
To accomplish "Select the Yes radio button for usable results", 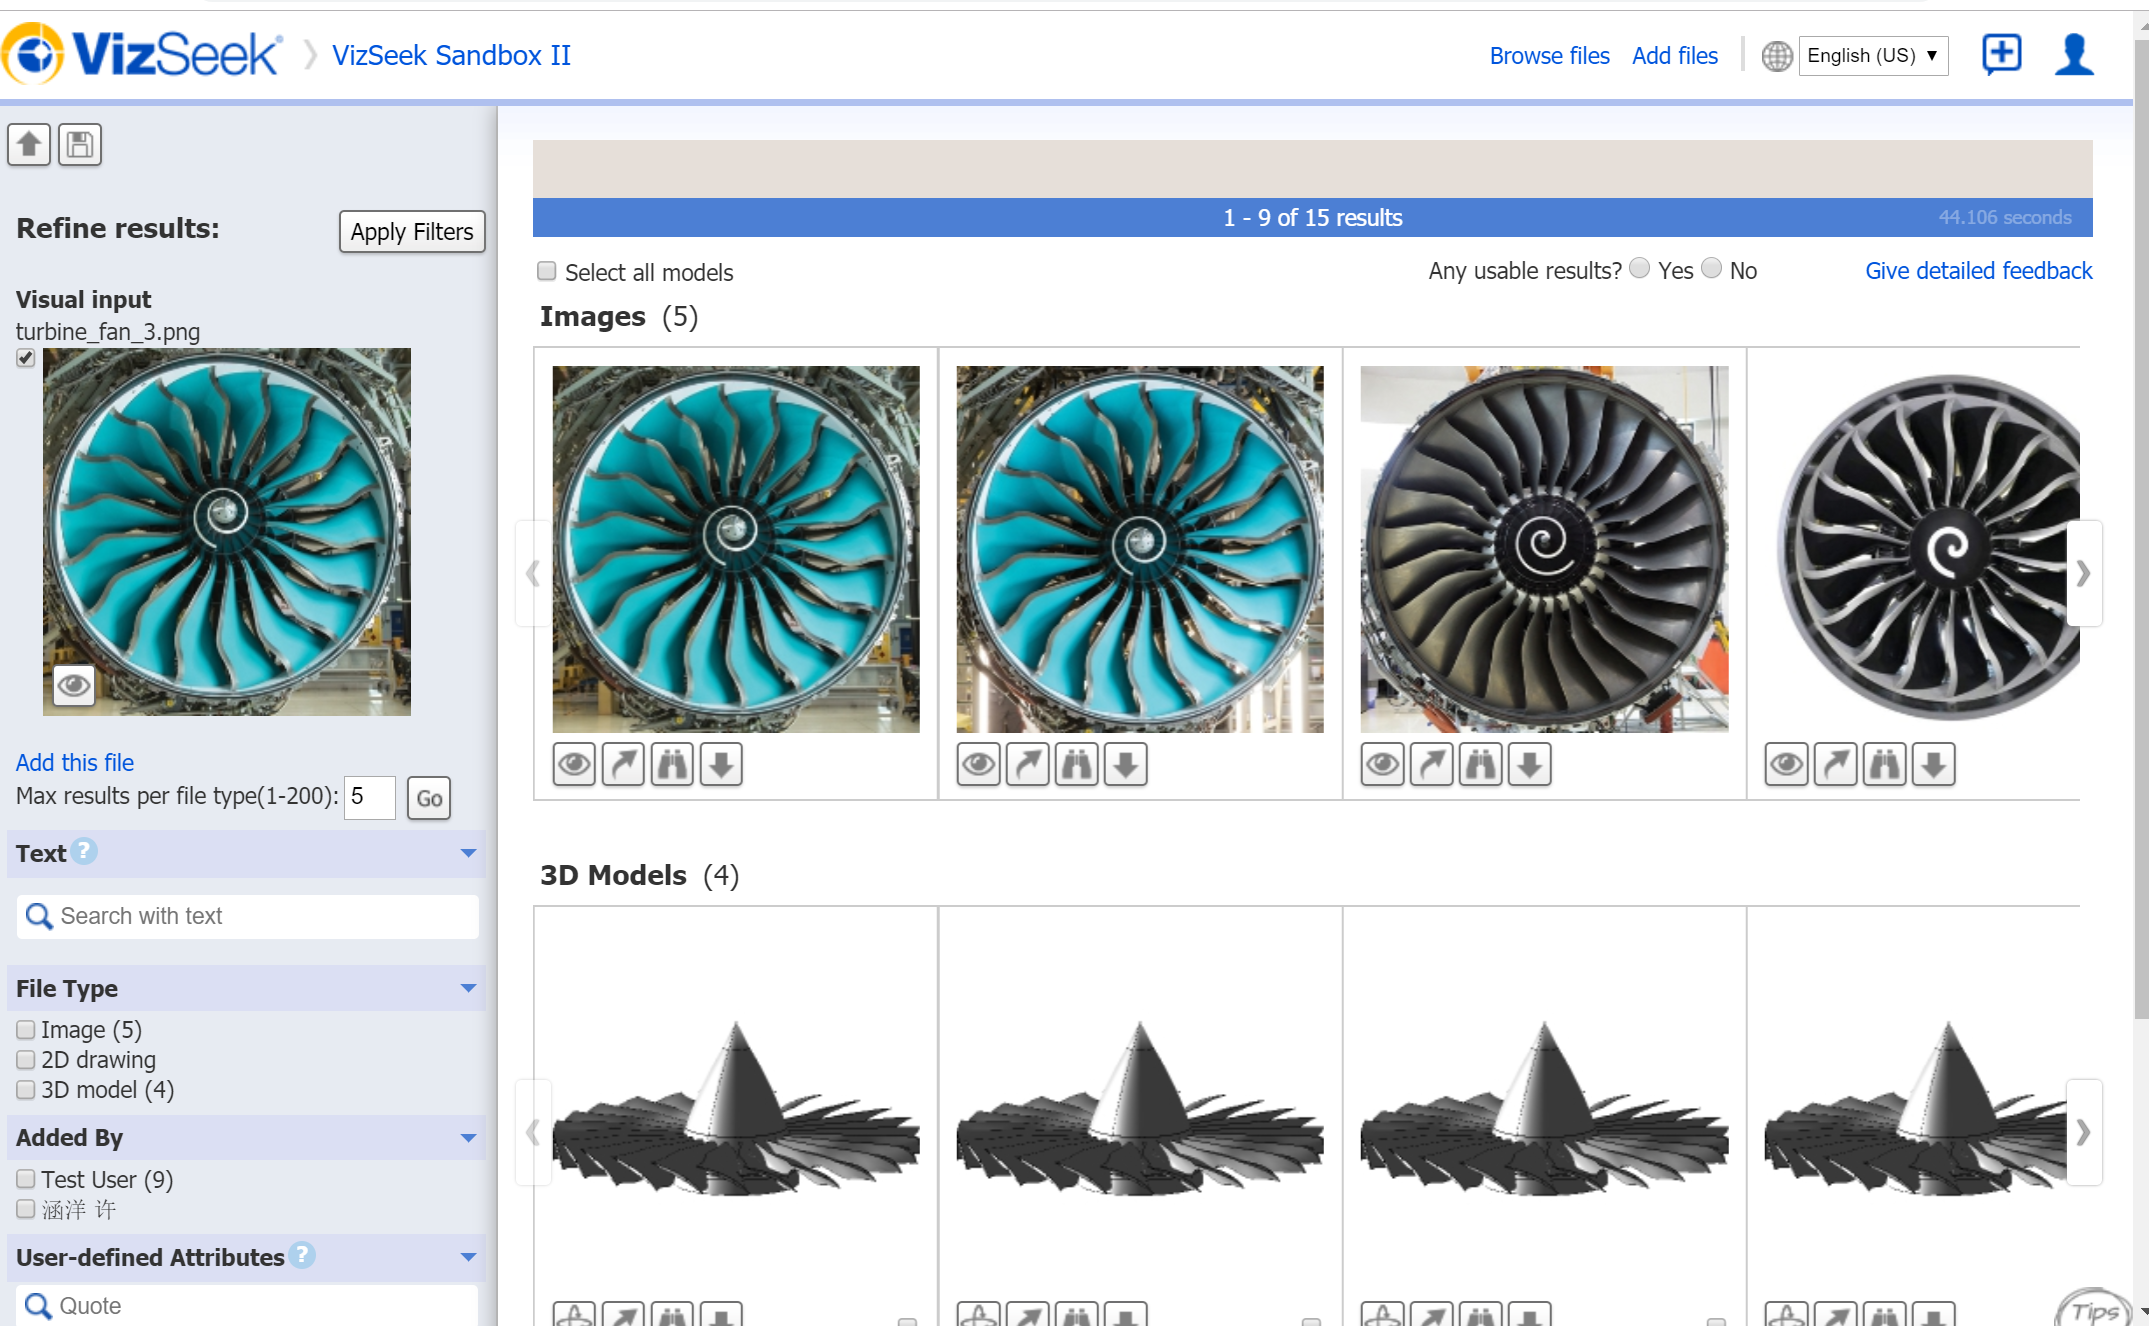I will coord(1638,267).
